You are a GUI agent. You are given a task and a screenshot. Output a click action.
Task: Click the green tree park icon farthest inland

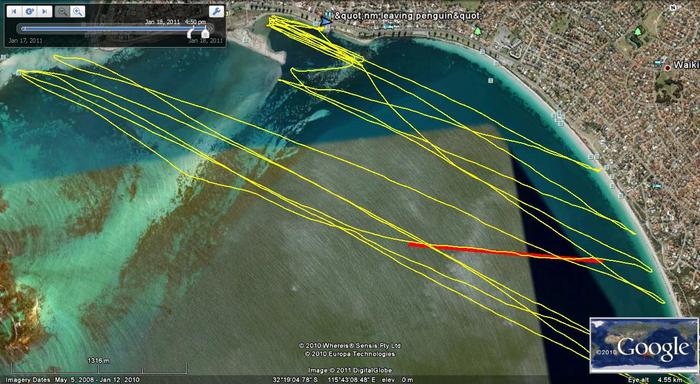[638, 31]
